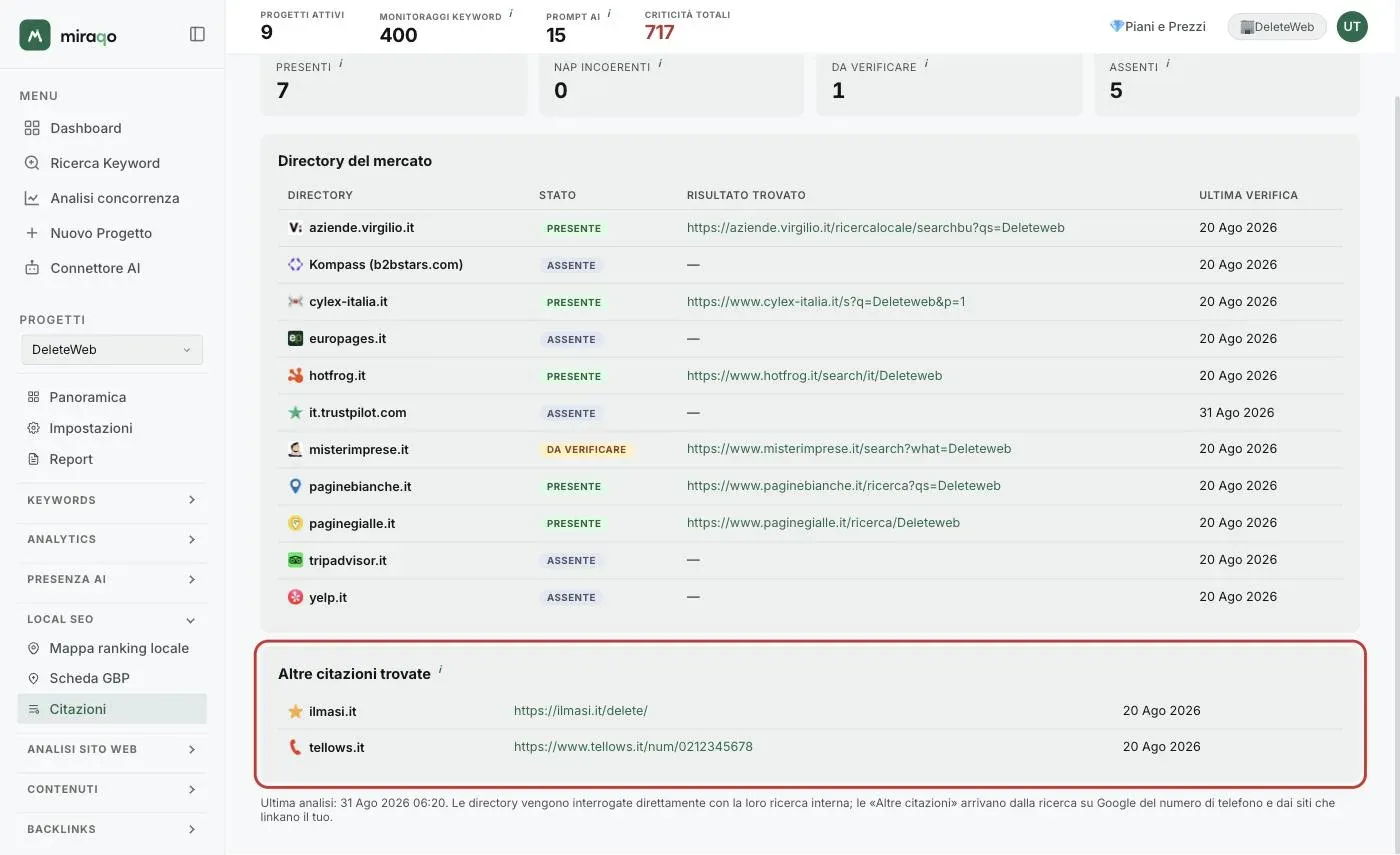This screenshot has height=855, width=1400.
Task: Click the Presenti 7 summary card
Action: 394,84
